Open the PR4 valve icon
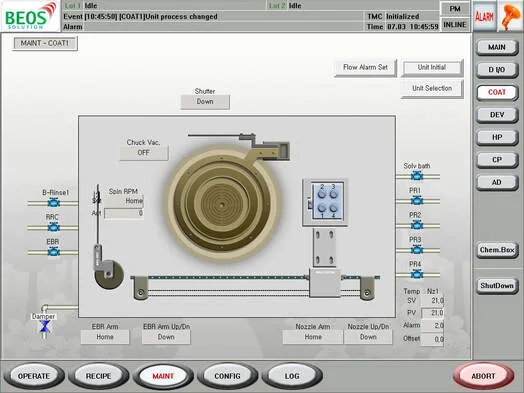The image size is (524, 393). [417, 274]
